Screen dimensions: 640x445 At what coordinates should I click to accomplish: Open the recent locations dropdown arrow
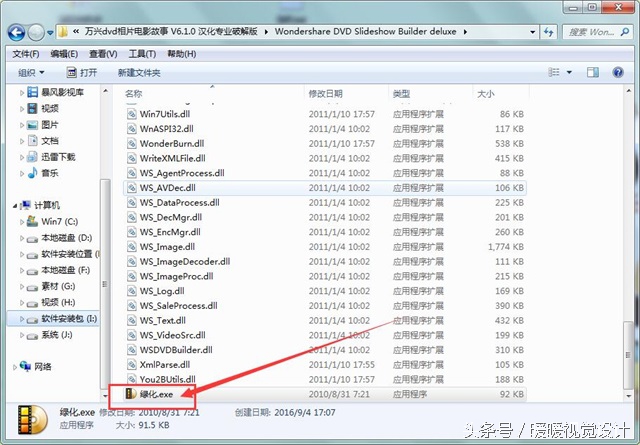coord(50,33)
